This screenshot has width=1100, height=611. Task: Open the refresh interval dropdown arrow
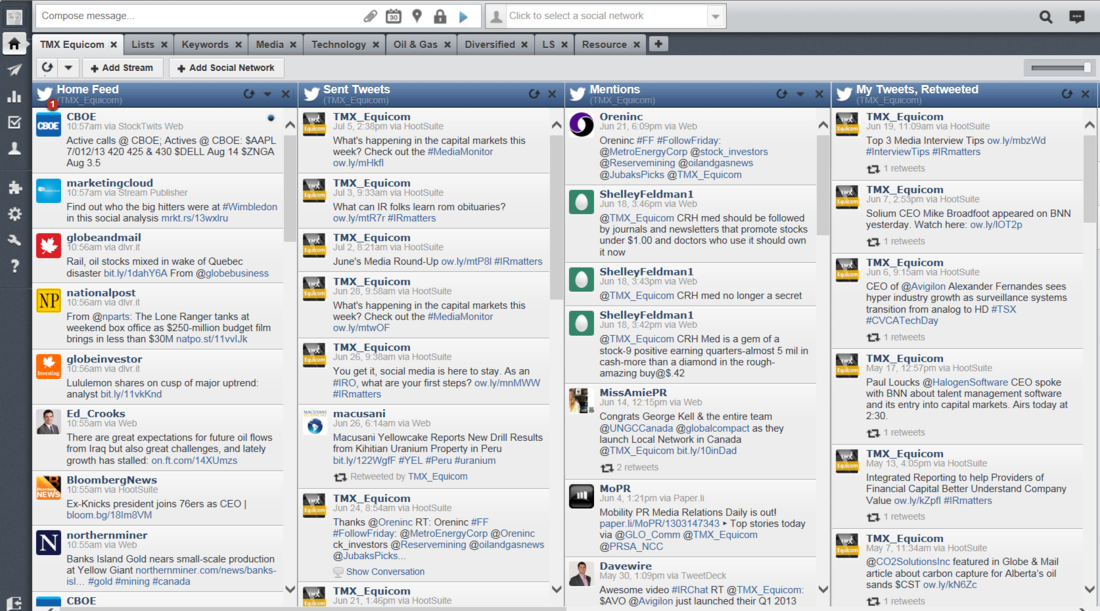[x=68, y=67]
